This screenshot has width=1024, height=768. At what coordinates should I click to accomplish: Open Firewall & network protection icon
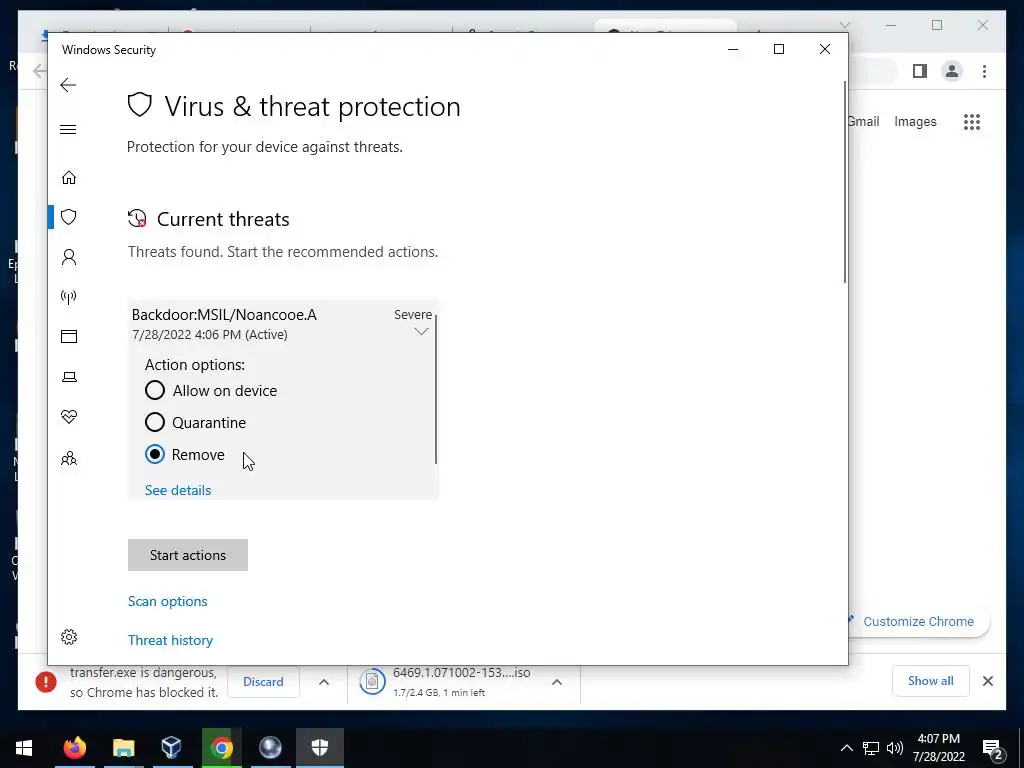click(x=69, y=297)
